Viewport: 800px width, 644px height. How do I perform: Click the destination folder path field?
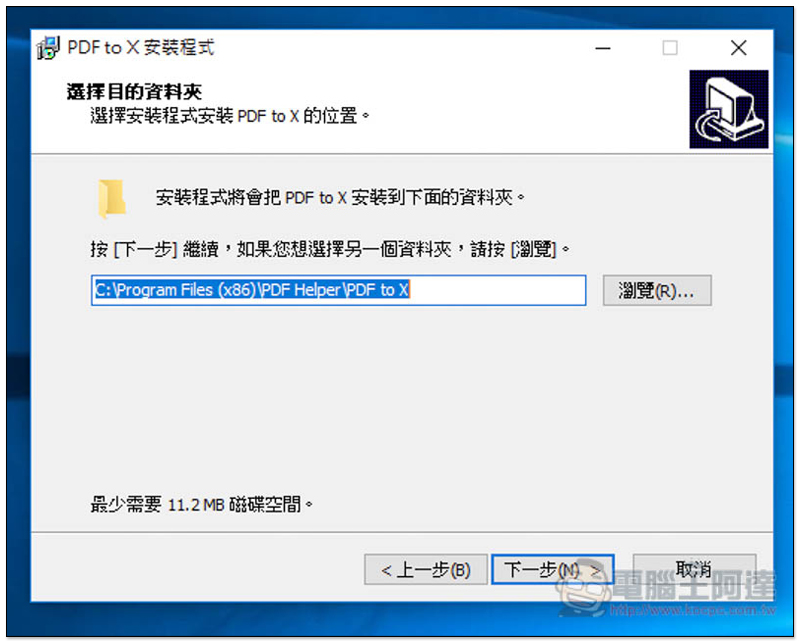click(x=338, y=290)
